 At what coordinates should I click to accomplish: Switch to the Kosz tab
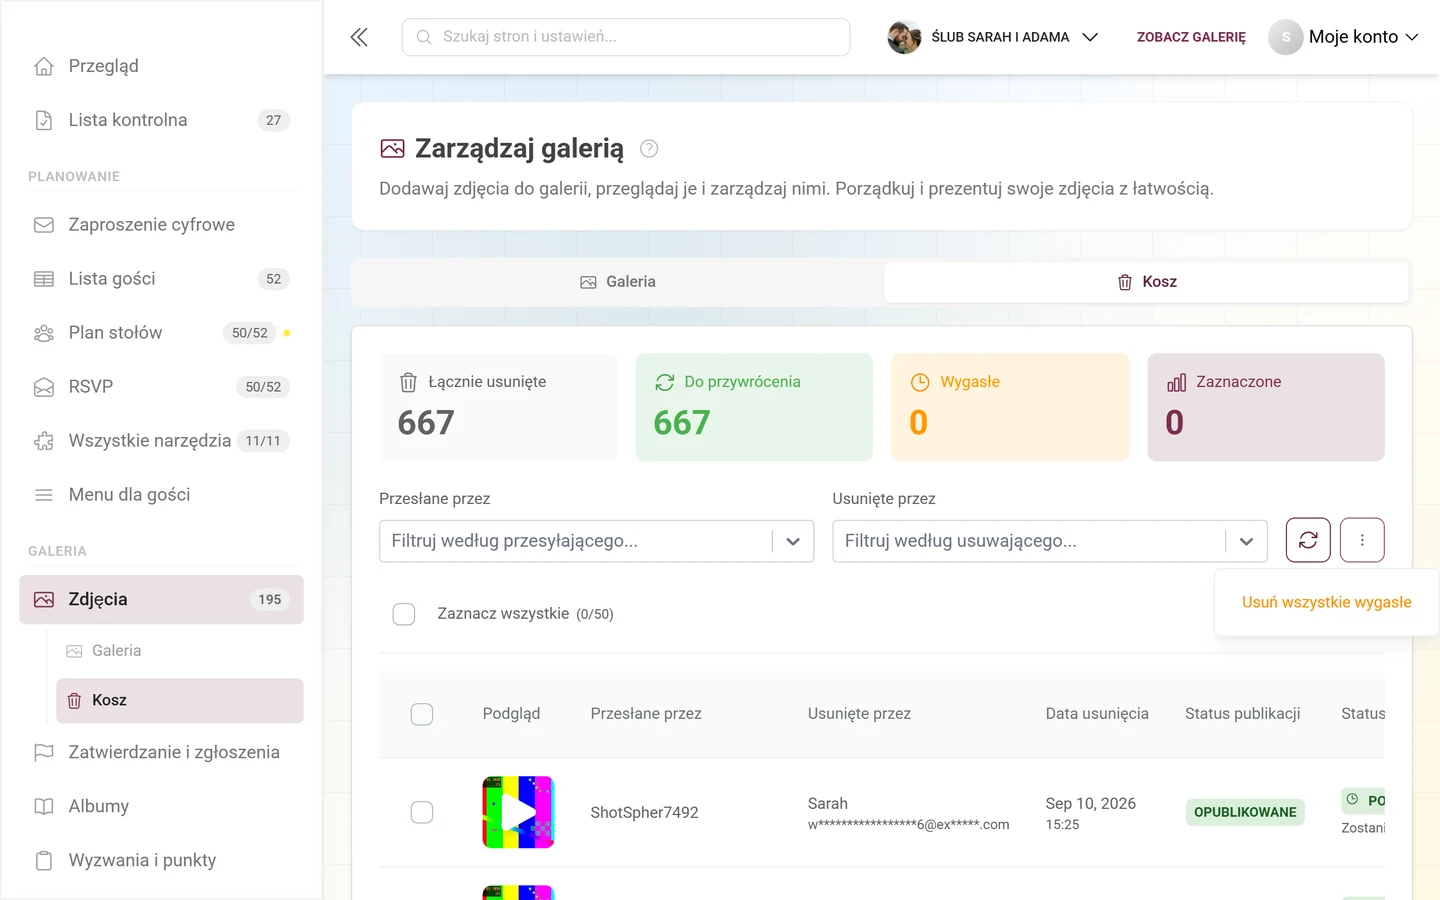point(1147,282)
